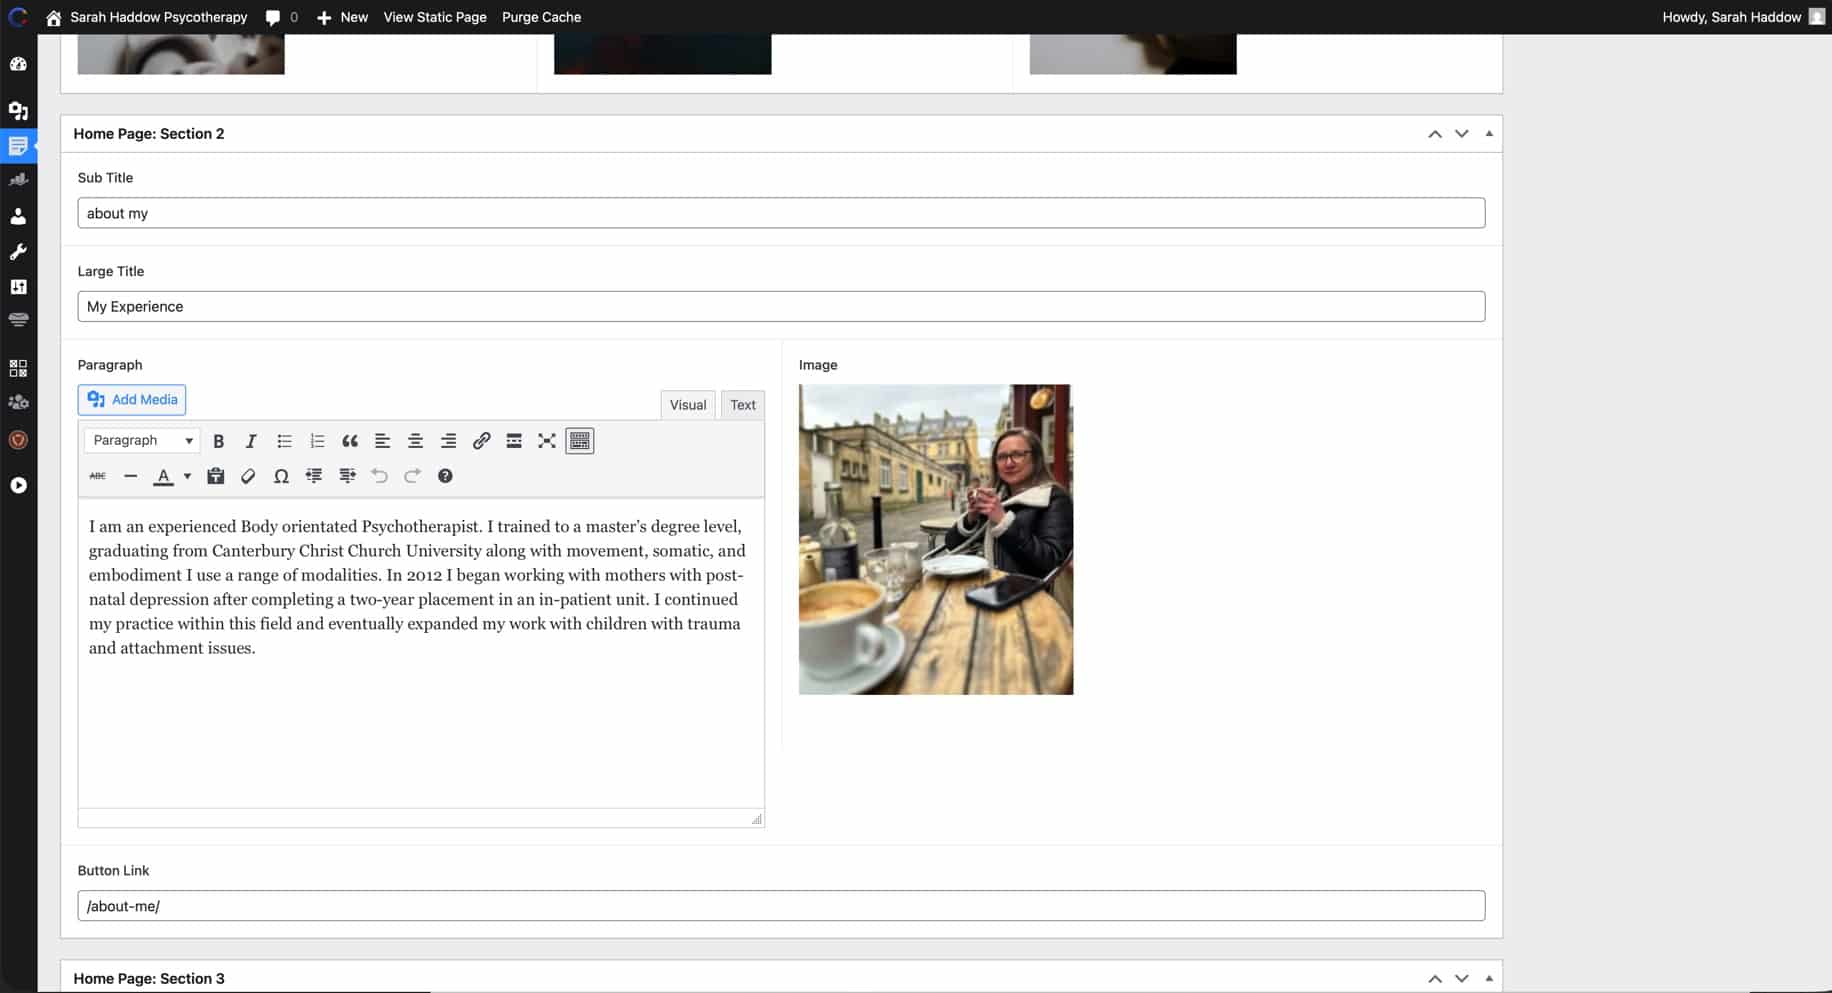
Task: Insert a numbered list
Action: pyautogui.click(x=317, y=441)
